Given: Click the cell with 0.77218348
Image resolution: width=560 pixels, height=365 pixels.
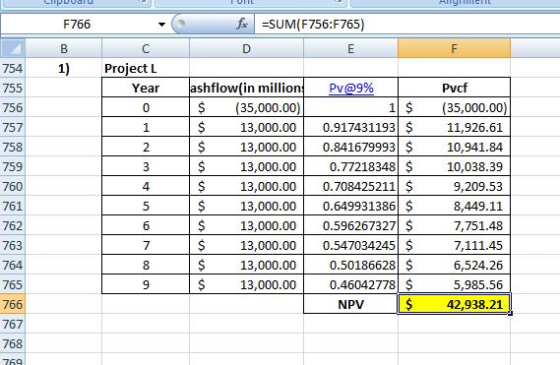Looking at the screenshot, I should click(351, 166).
